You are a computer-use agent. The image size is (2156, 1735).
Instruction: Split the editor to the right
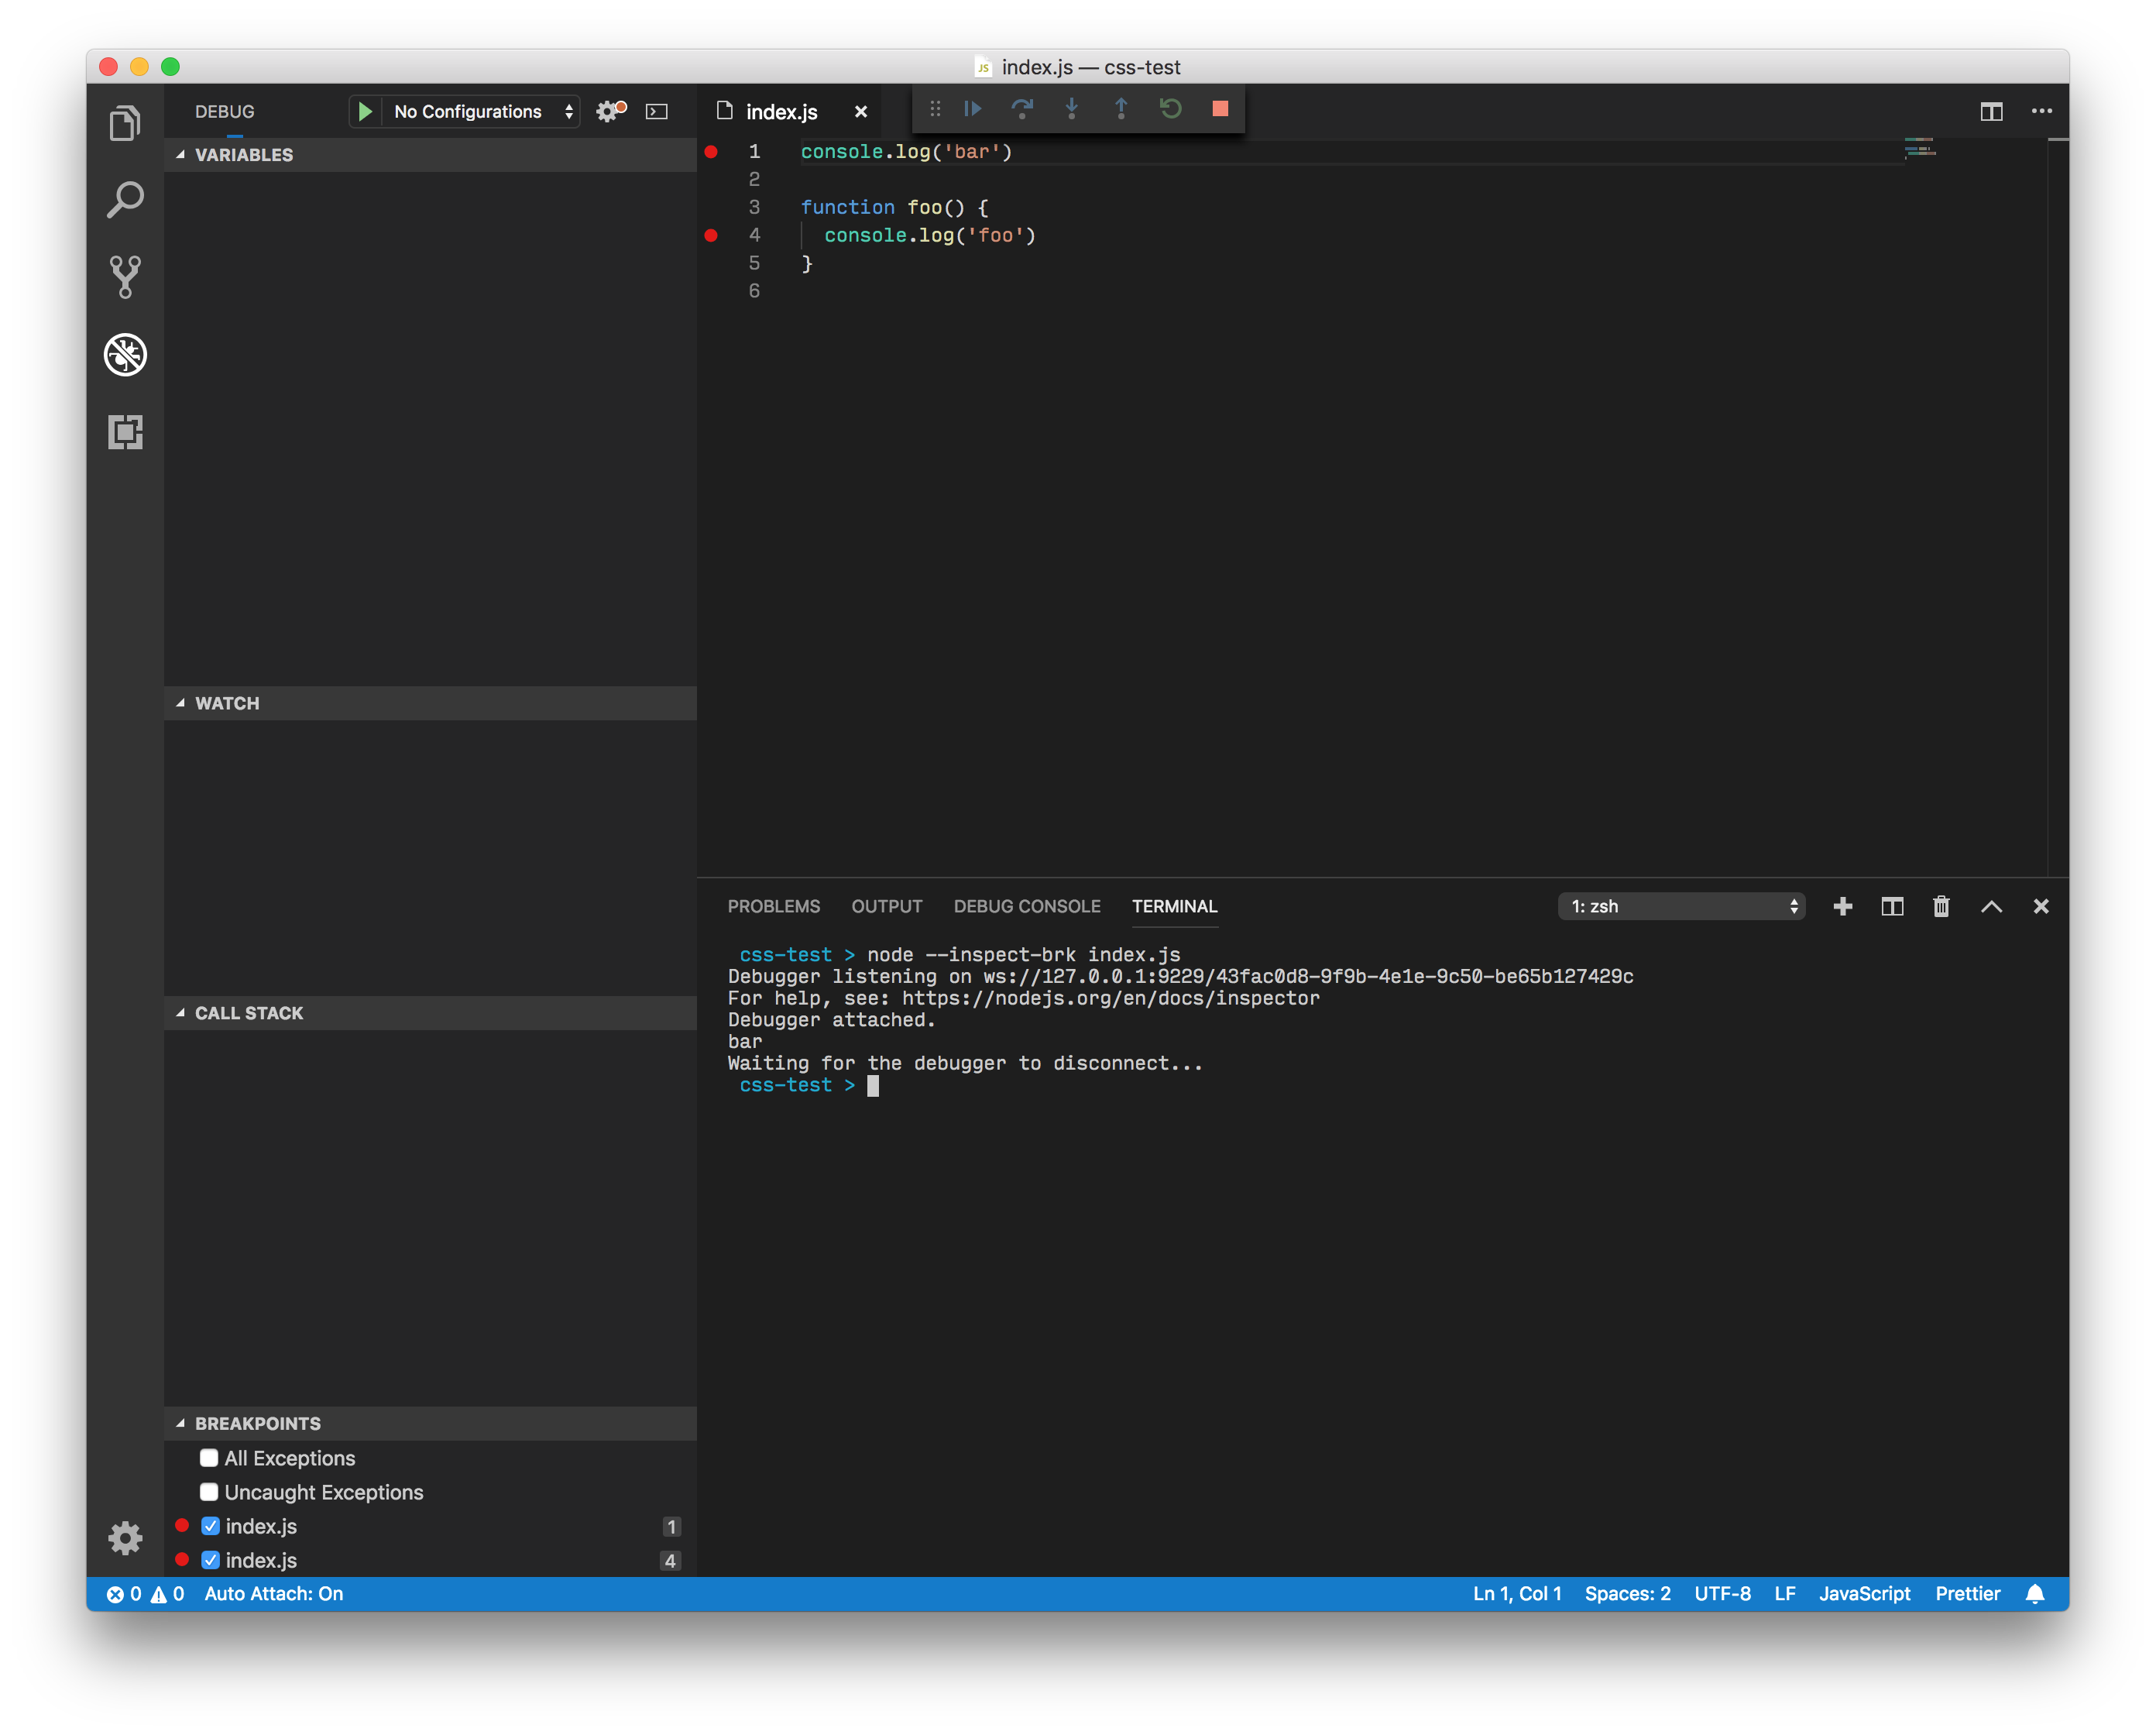pyautogui.click(x=1991, y=111)
